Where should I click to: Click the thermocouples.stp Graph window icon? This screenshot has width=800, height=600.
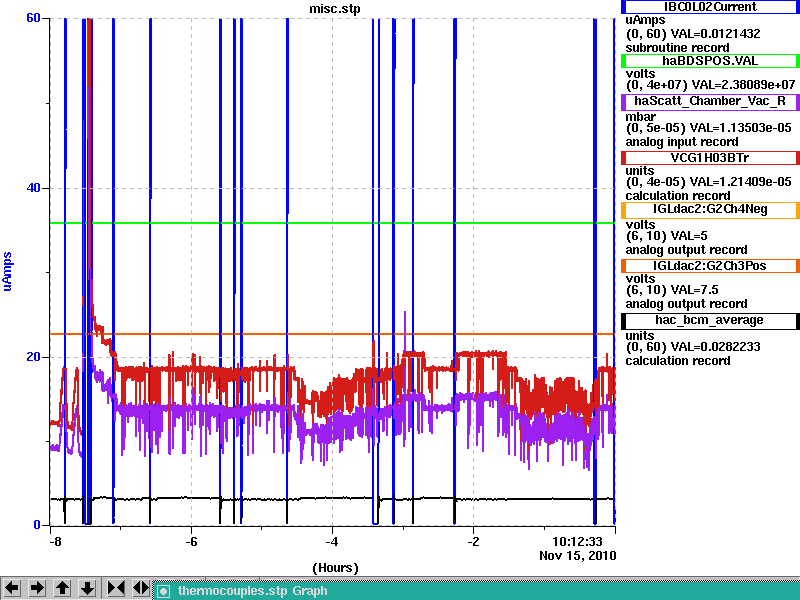pyautogui.click(x=163, y=591)
